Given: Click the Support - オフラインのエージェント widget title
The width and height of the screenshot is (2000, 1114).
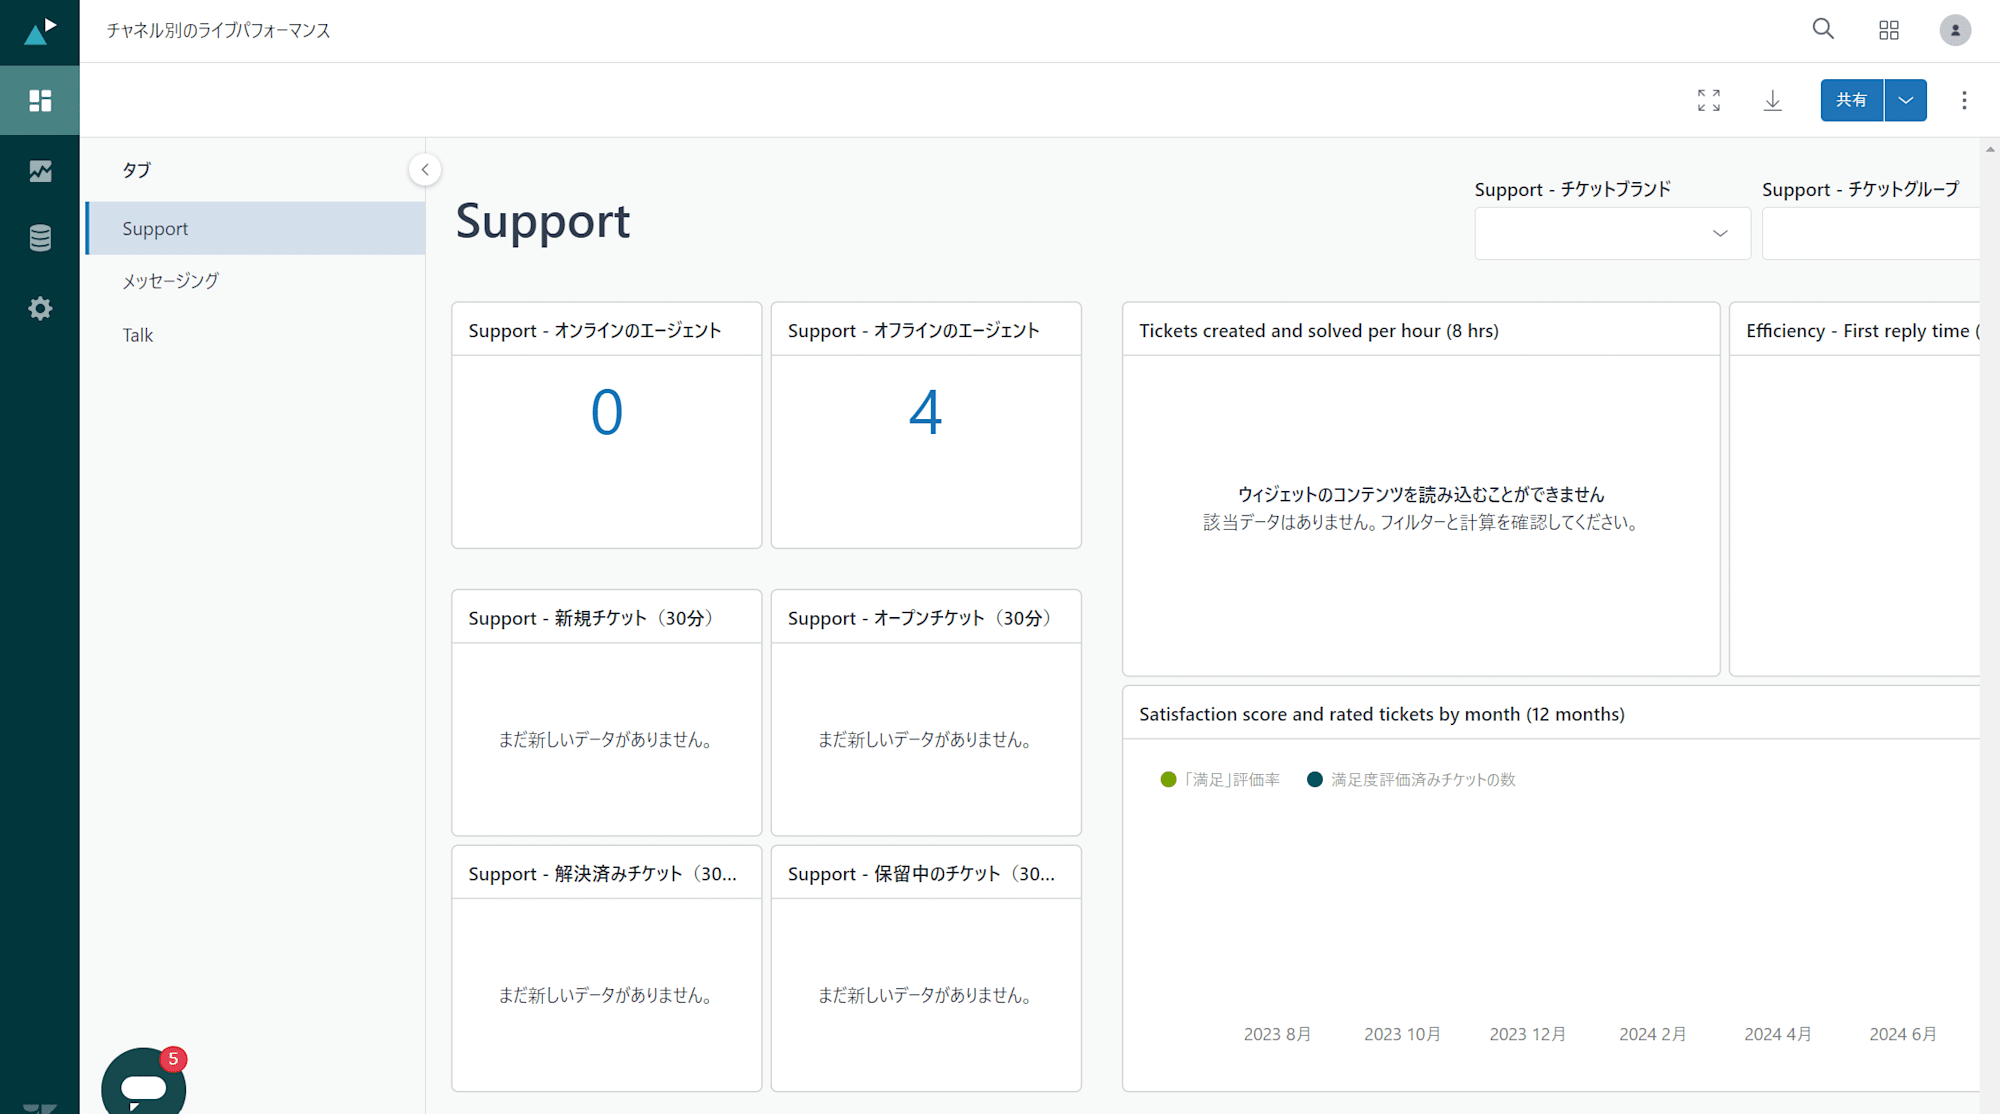Looking at the screenshot, I should [914, 330].
